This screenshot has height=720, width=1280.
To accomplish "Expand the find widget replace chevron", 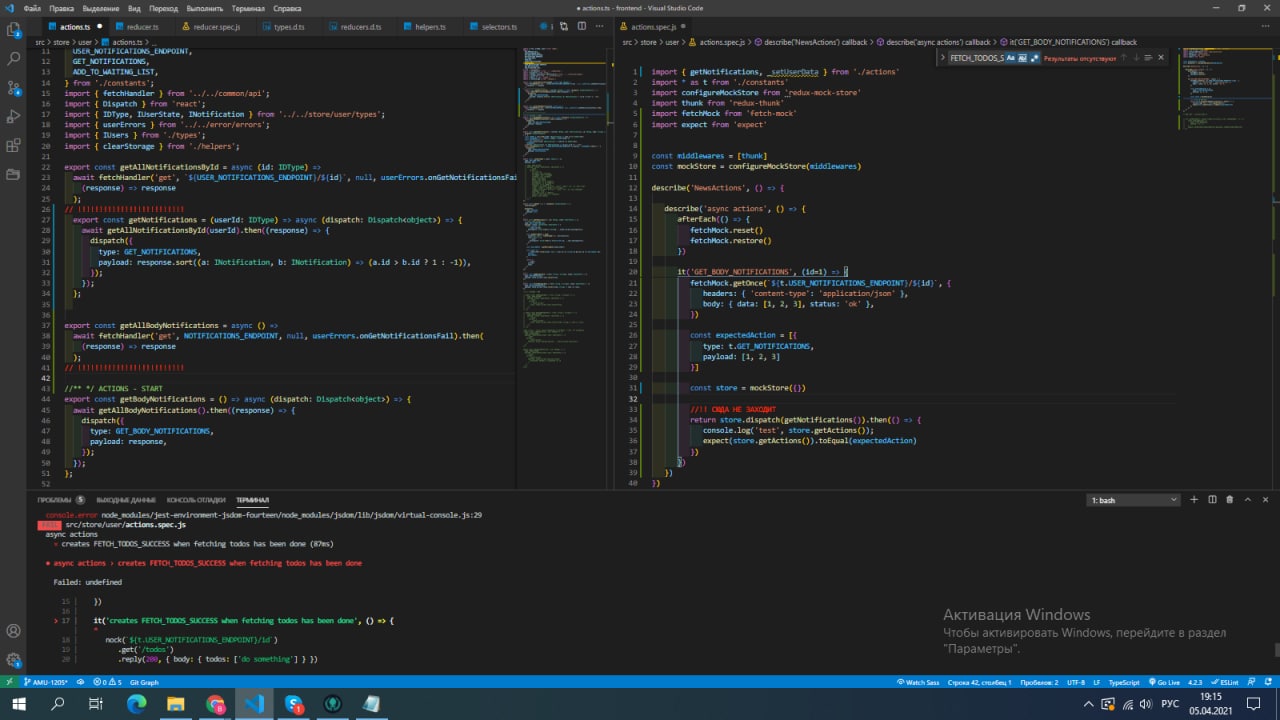I will pos(943,58).
